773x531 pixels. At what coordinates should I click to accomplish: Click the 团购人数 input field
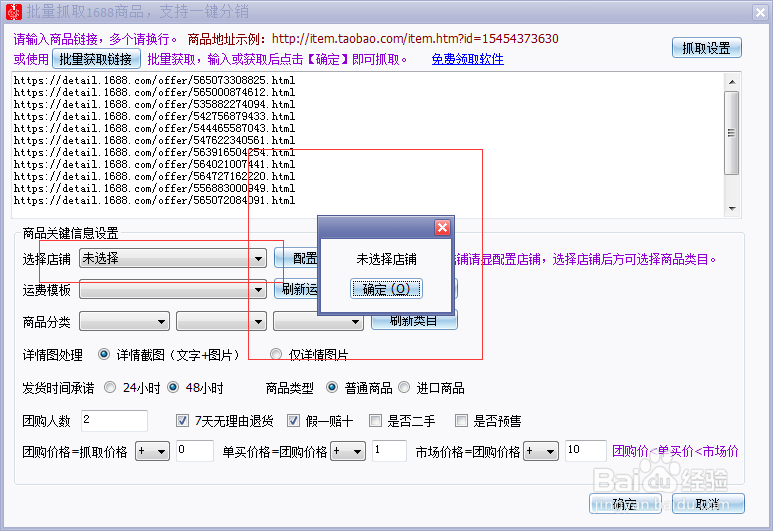(x=114, y=421)
